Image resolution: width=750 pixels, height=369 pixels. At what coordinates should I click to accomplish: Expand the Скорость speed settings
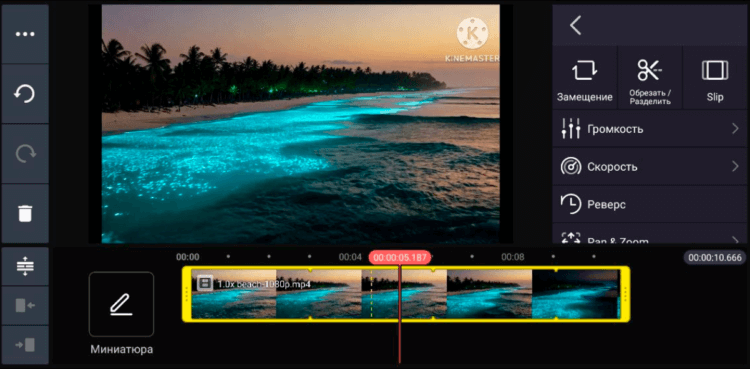[x=650, y=167]
